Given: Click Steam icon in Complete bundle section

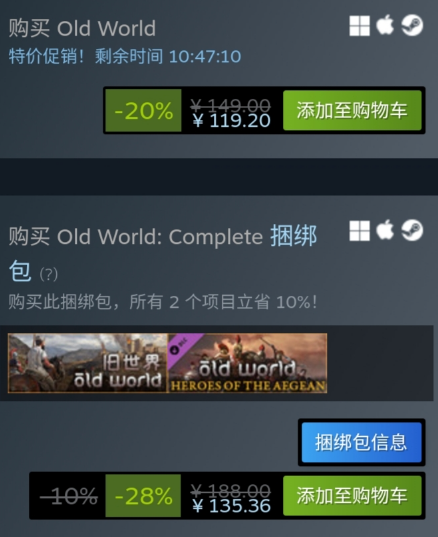Looking at the screenshot, I should click(x=412, y=230).
